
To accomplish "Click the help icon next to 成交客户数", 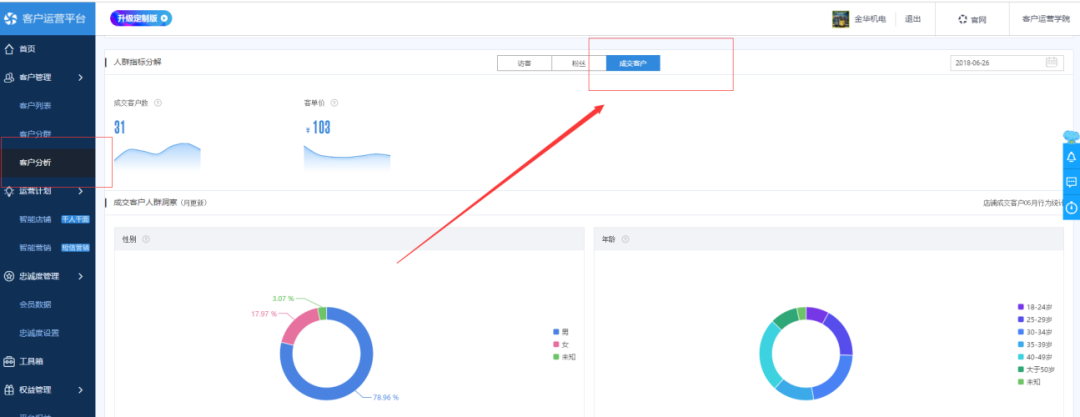I will coord(158,102).
